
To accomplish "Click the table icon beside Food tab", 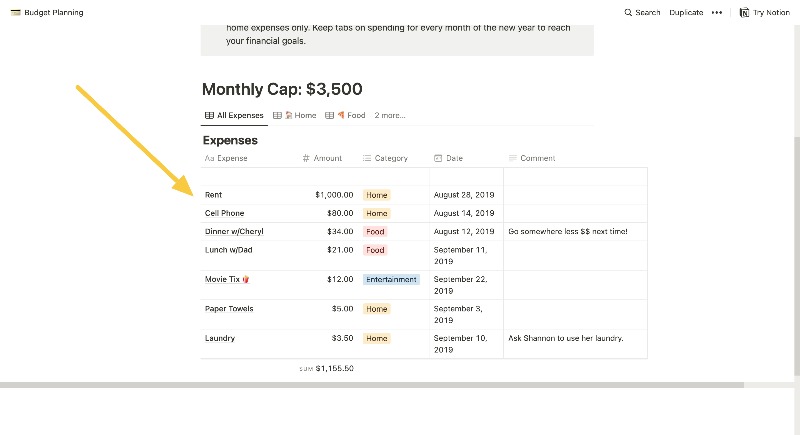I will point(330,115).
